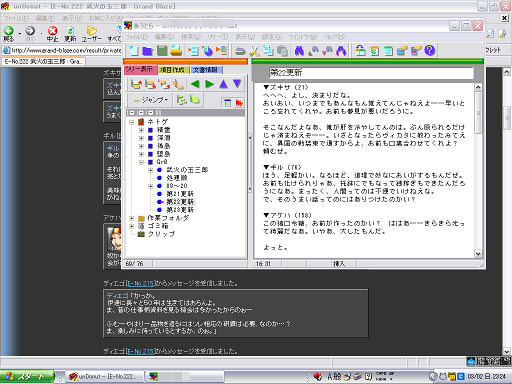512x384 pixels.
Task: Cut selection with the scissors icon
Action: [x=254, y=51]
